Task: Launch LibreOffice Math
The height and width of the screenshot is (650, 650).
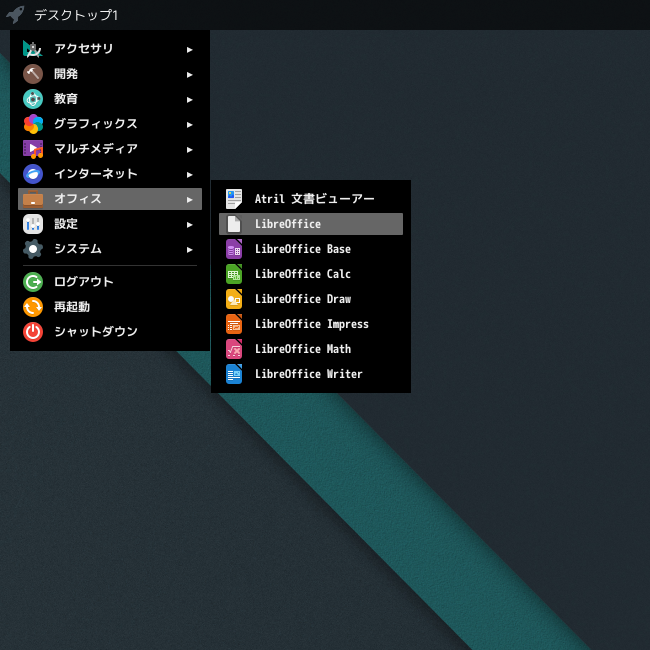Action: coord(311,349)
